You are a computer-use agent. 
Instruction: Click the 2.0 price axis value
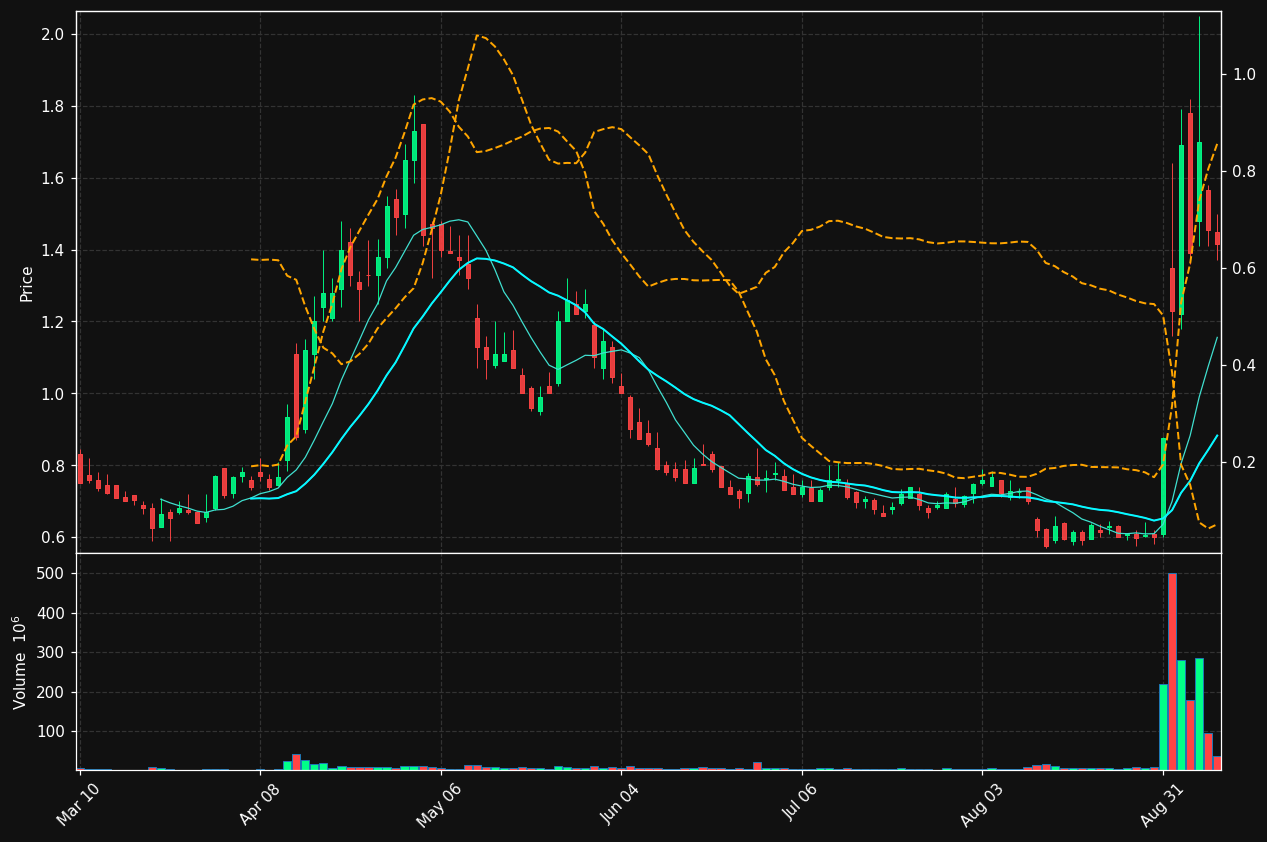pos(53,35)
